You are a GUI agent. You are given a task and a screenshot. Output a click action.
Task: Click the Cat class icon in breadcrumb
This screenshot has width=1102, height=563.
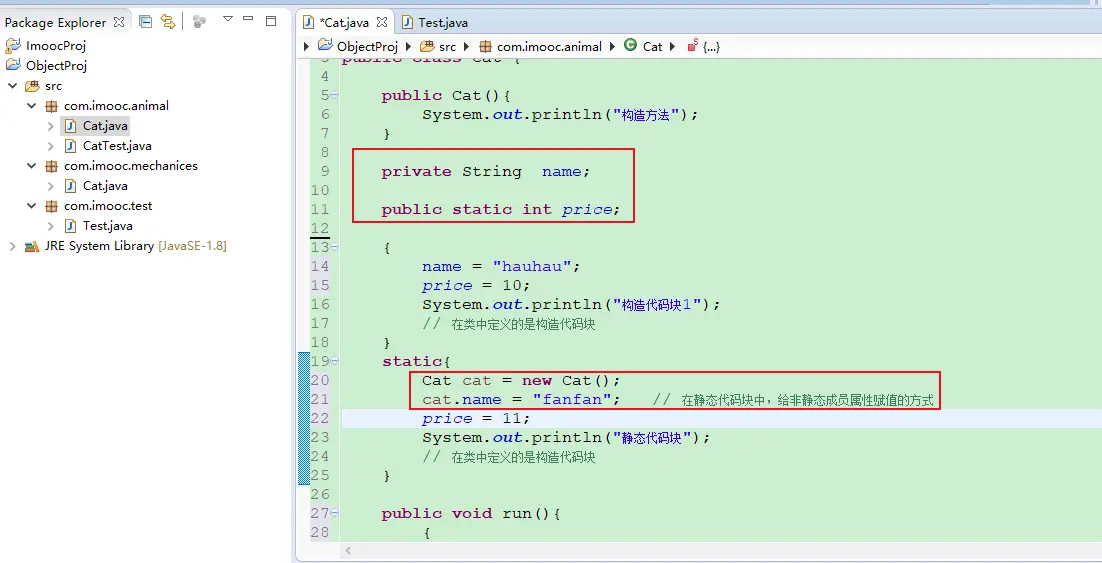tap(630, 45)
